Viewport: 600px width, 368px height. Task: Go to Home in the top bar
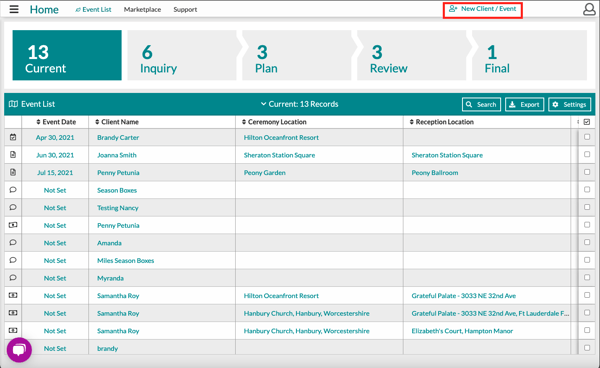pos(44,10)
